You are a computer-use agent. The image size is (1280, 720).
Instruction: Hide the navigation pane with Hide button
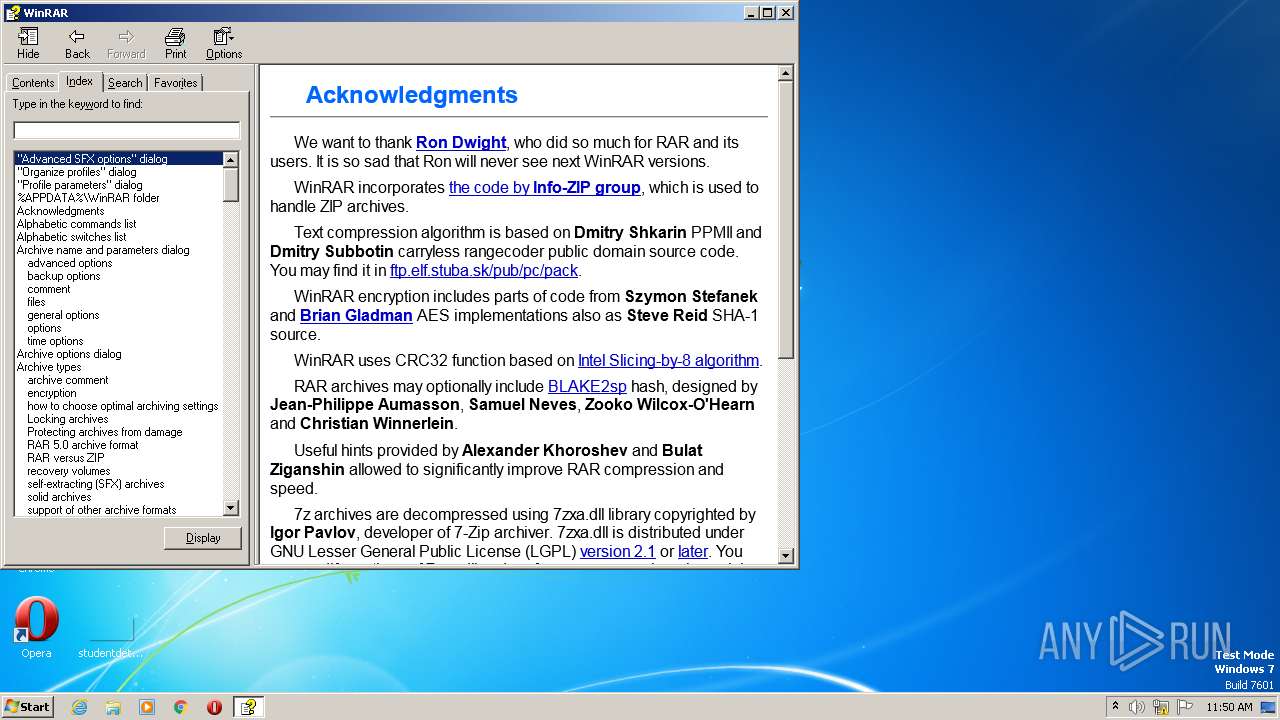[x=28, y=44]
